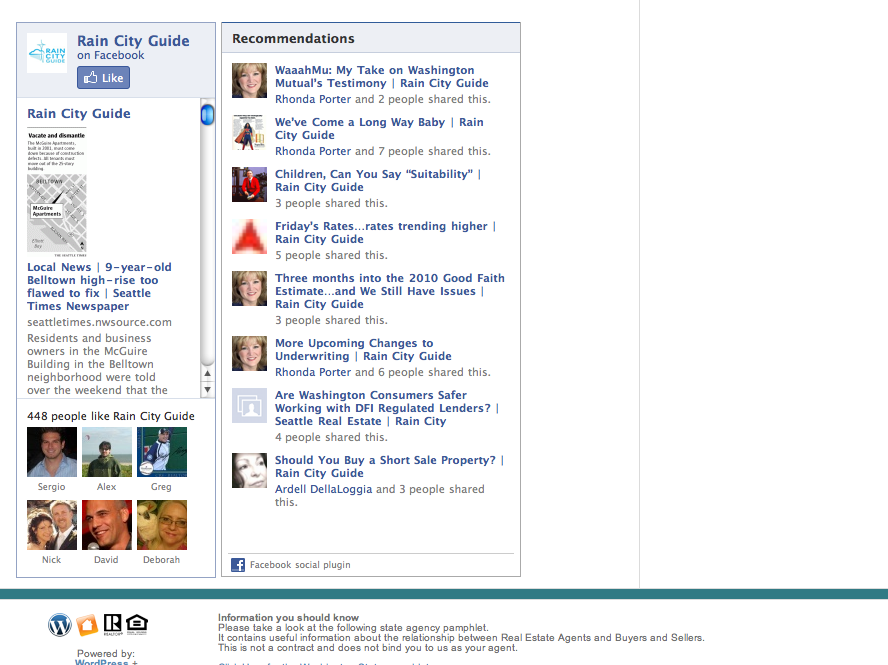
Task: Open the Local News Belltown high-rise article link
Action: (x=99, y=287)
